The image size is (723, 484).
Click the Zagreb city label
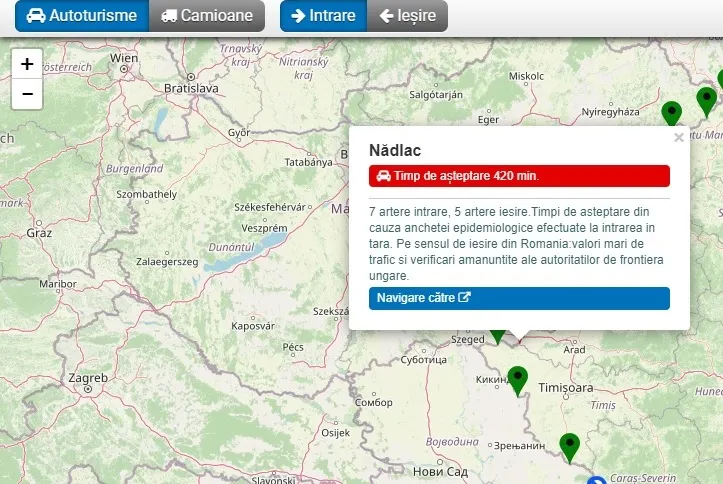[88, 378]
